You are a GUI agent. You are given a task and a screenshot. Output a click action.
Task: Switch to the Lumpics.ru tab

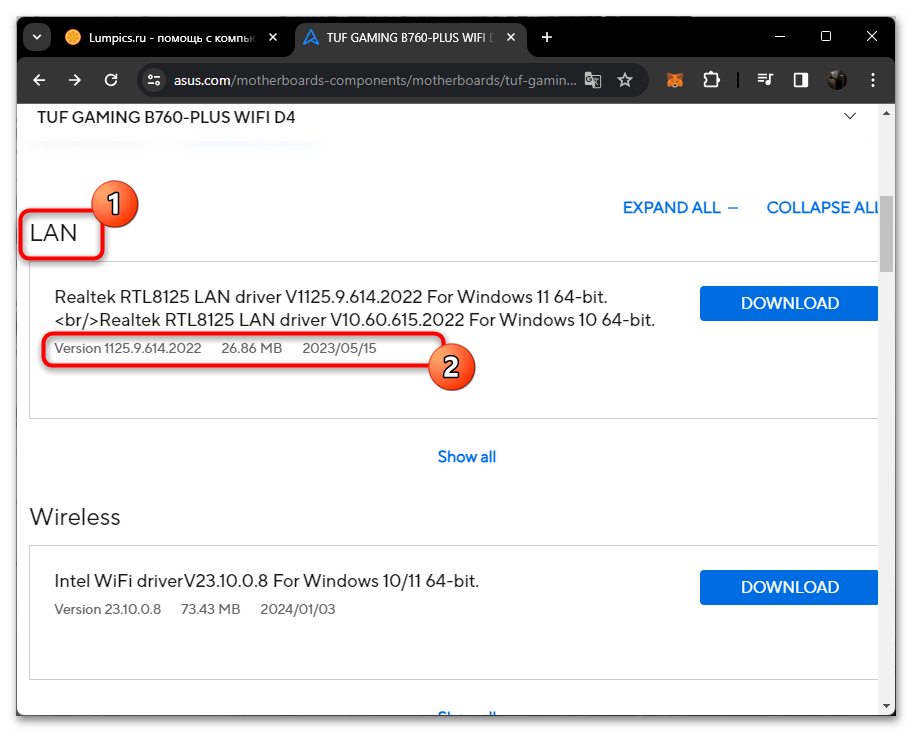[172, 38]
